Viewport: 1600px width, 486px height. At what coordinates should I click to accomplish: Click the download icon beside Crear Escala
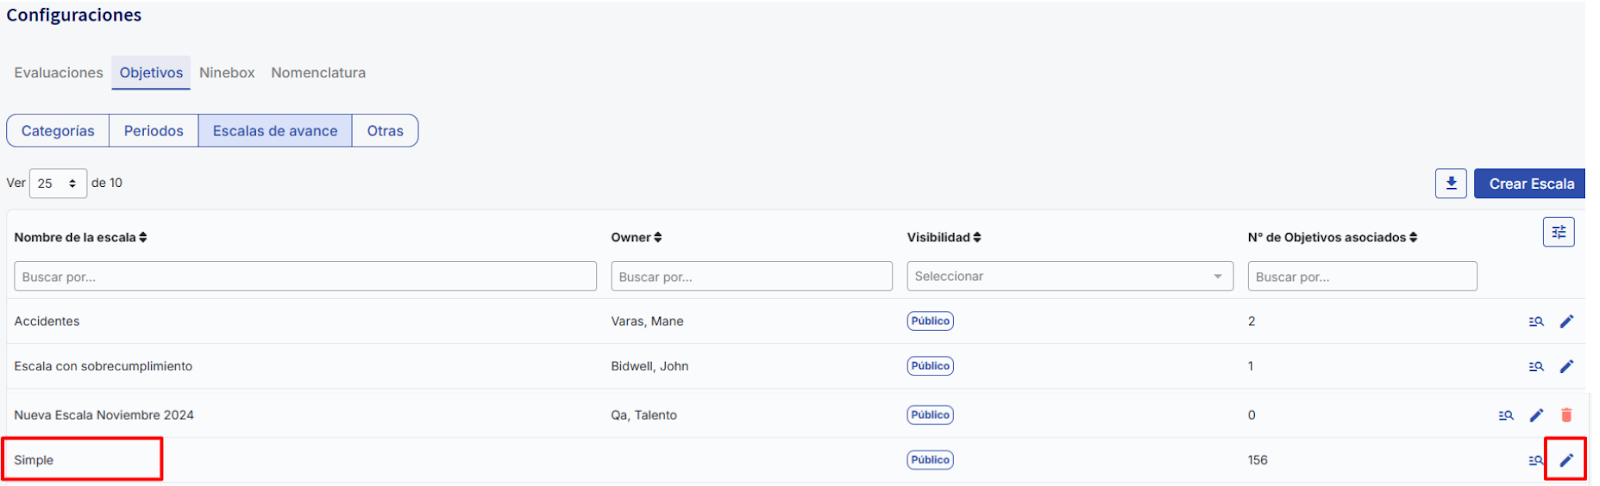point(1451,183)
